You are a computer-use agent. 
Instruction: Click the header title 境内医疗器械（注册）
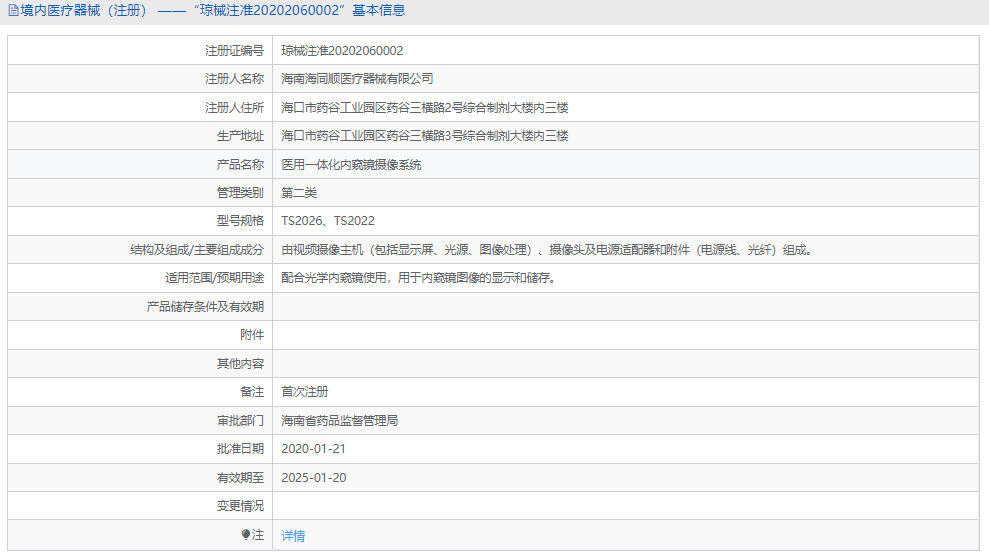click(x=85, y=11)
